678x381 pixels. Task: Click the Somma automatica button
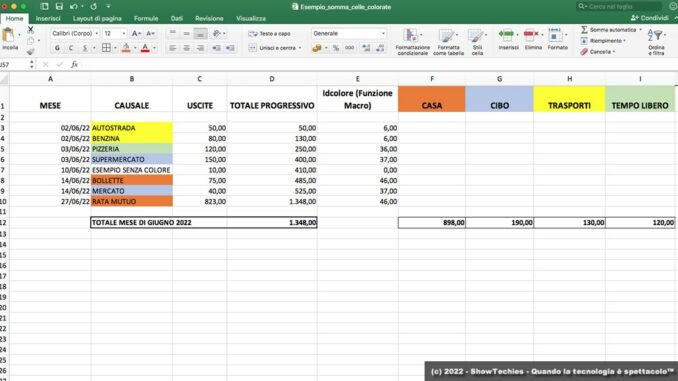click(608, 30)
